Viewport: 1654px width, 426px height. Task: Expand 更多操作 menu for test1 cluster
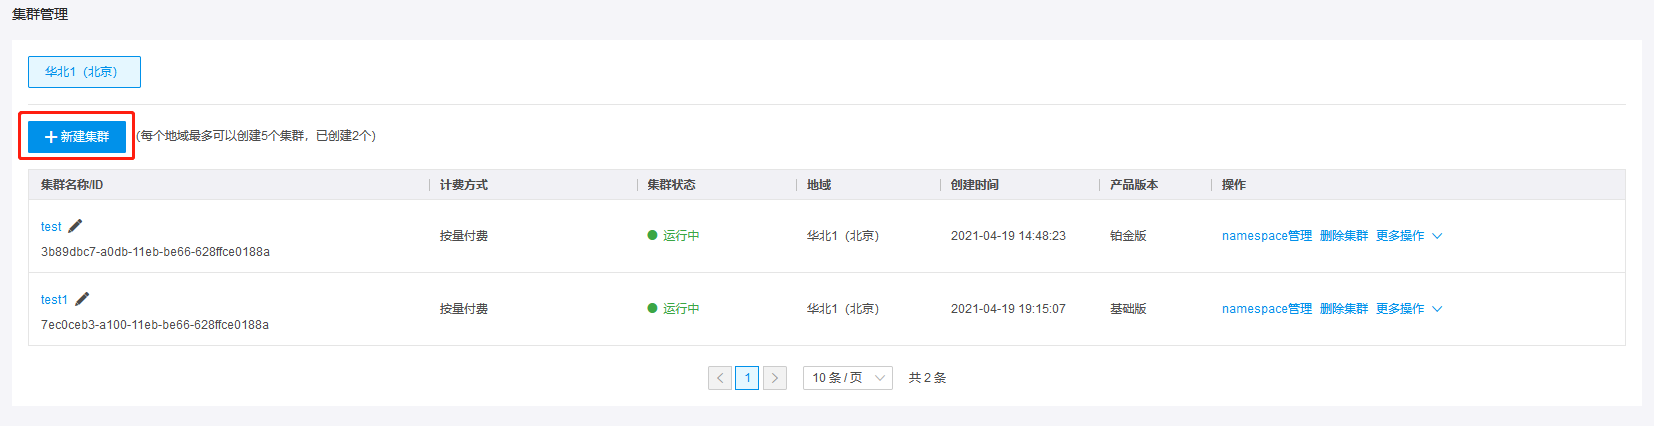[x=1409, y=309]
